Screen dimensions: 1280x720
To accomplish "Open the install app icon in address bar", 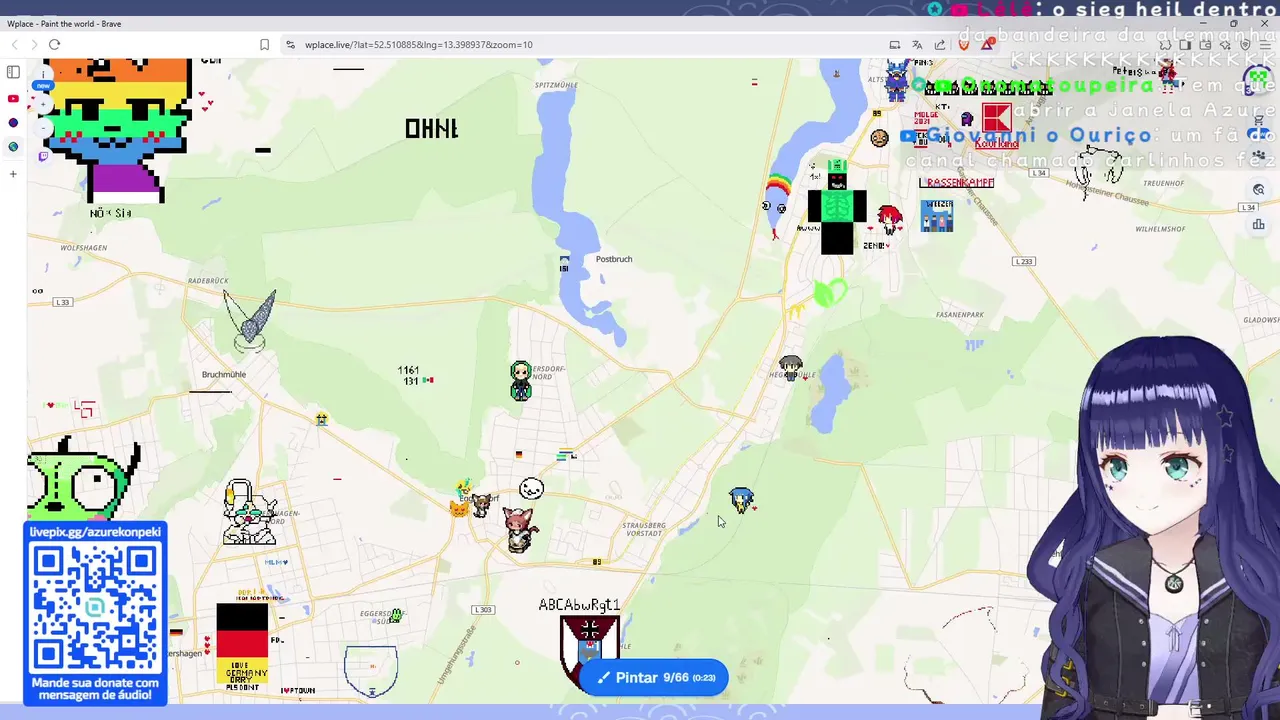I will [894, 44].
